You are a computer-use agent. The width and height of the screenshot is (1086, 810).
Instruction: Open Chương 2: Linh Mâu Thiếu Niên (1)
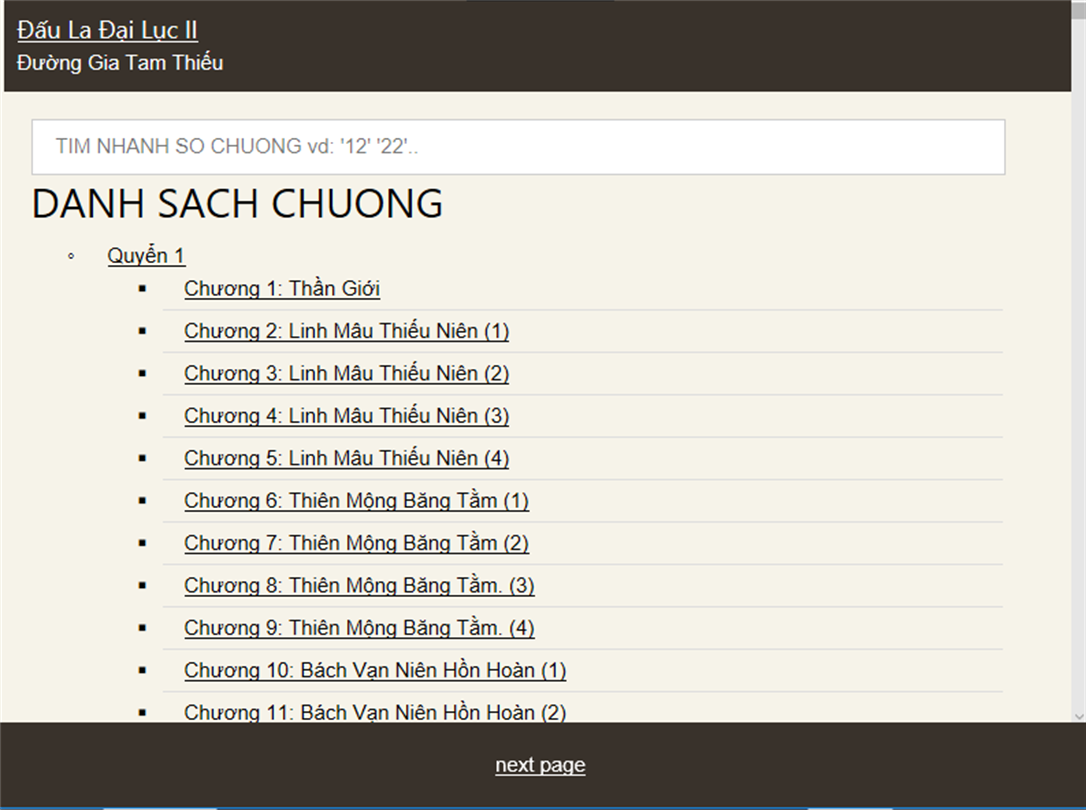346,331
